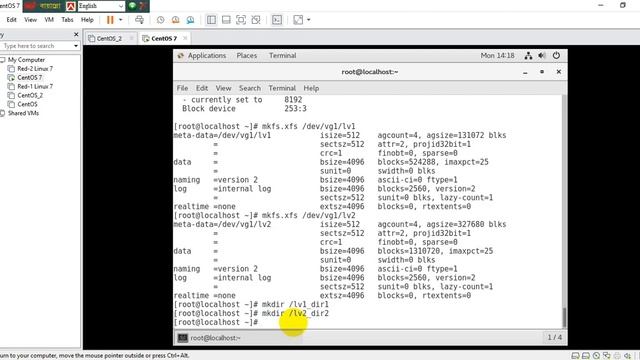Toggle the Show Library sidebar icon
Viewport: 640px width, 360px height.
(211, 20)
